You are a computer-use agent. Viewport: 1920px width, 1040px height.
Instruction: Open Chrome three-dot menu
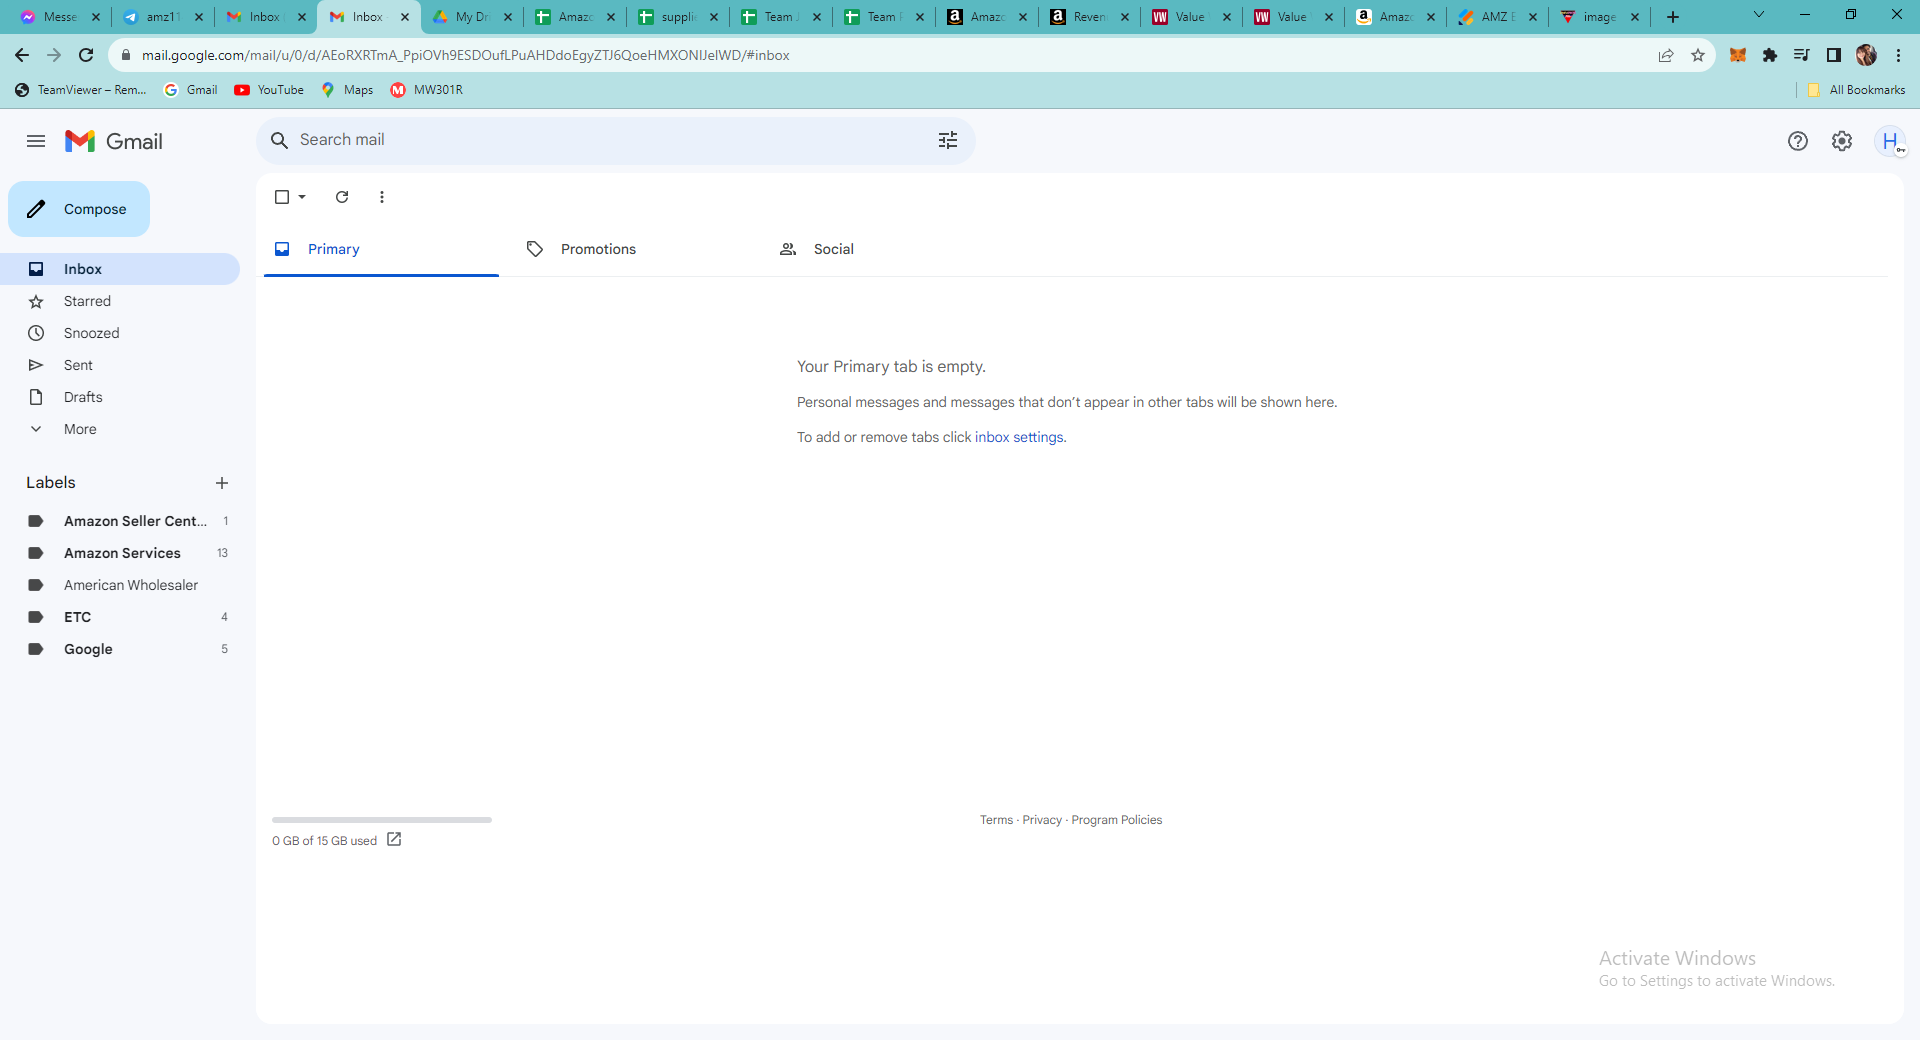point(1898,55)
